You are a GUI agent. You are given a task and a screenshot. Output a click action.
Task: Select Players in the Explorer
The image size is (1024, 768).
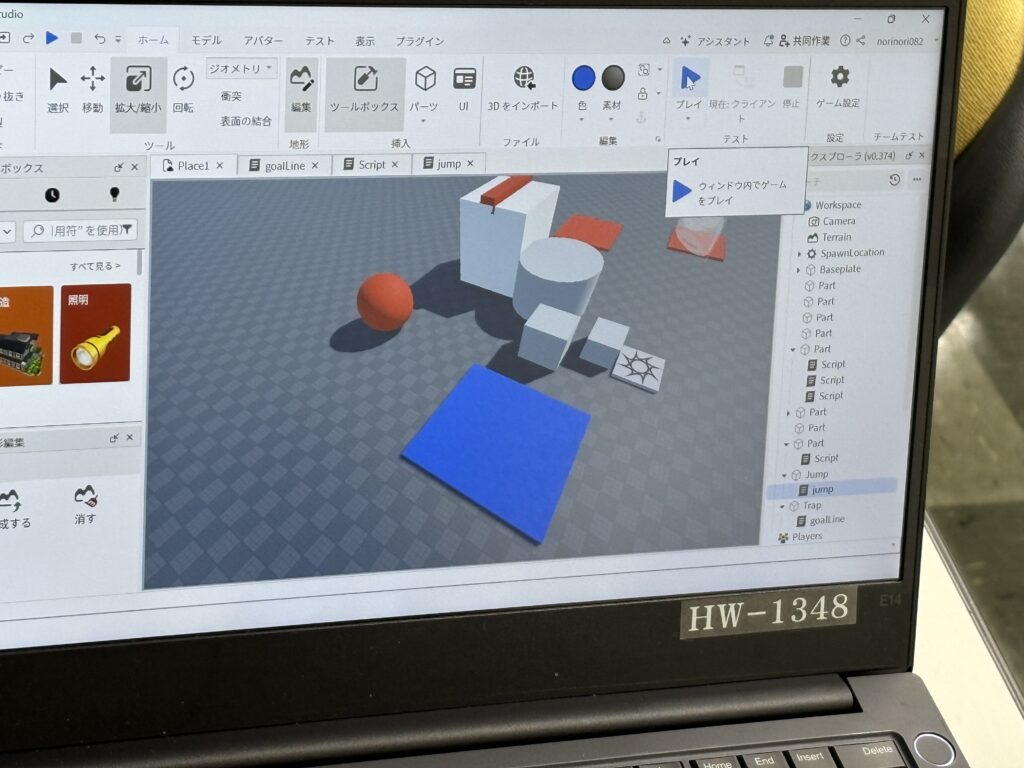pyautogui.click(x=807, y=536)
